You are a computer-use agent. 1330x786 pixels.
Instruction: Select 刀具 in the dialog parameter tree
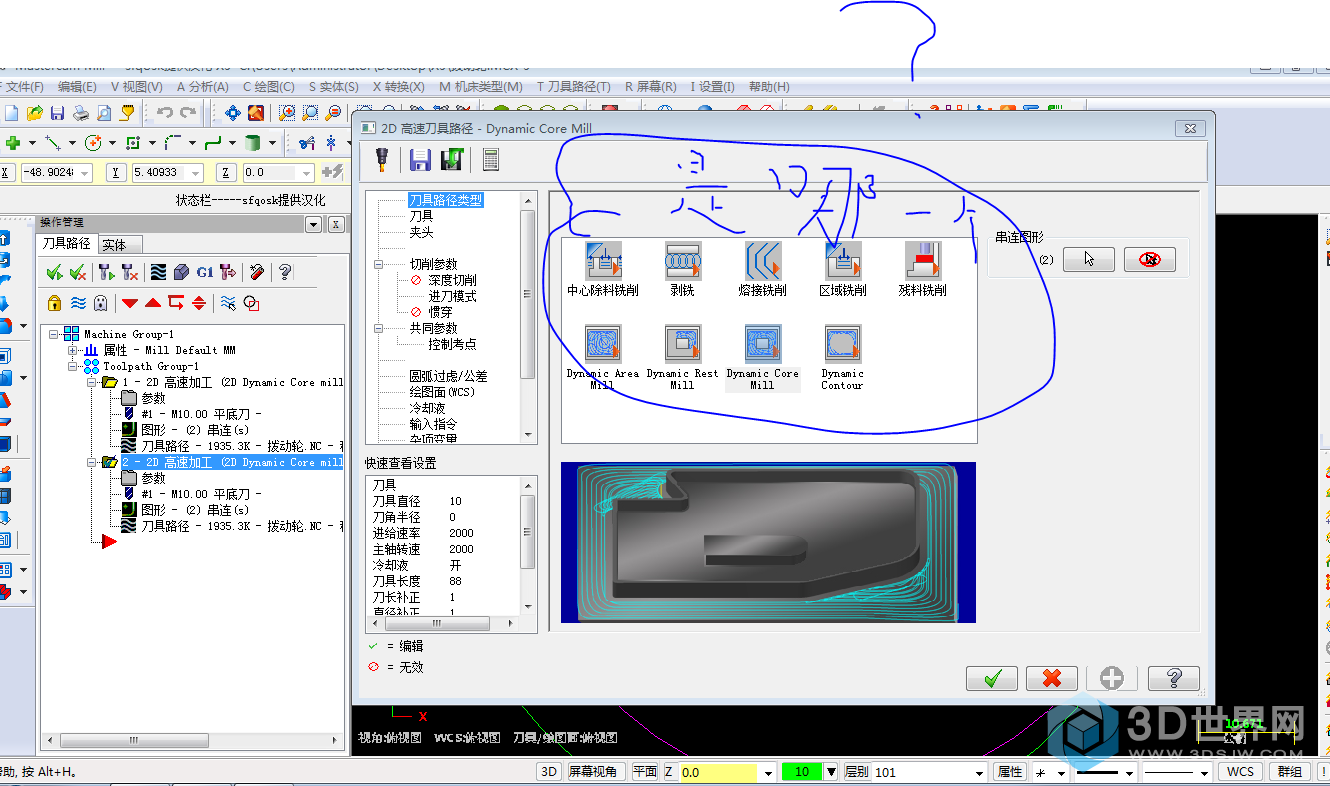point(421,216)
